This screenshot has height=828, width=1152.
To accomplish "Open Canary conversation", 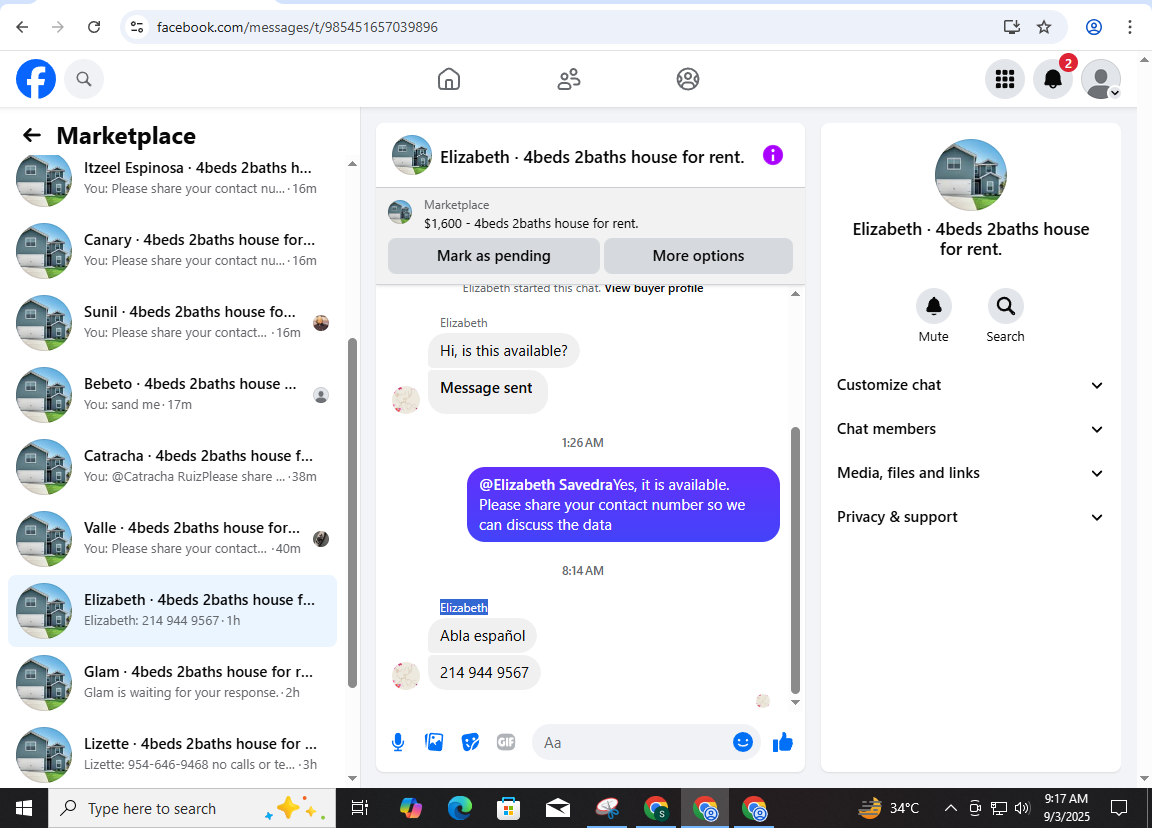I will coord(173,251).
